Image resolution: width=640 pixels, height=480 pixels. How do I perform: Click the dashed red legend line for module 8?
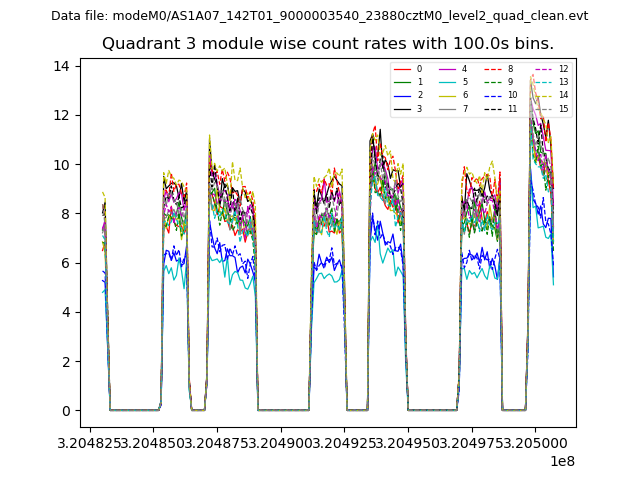(x=492, y=69)
